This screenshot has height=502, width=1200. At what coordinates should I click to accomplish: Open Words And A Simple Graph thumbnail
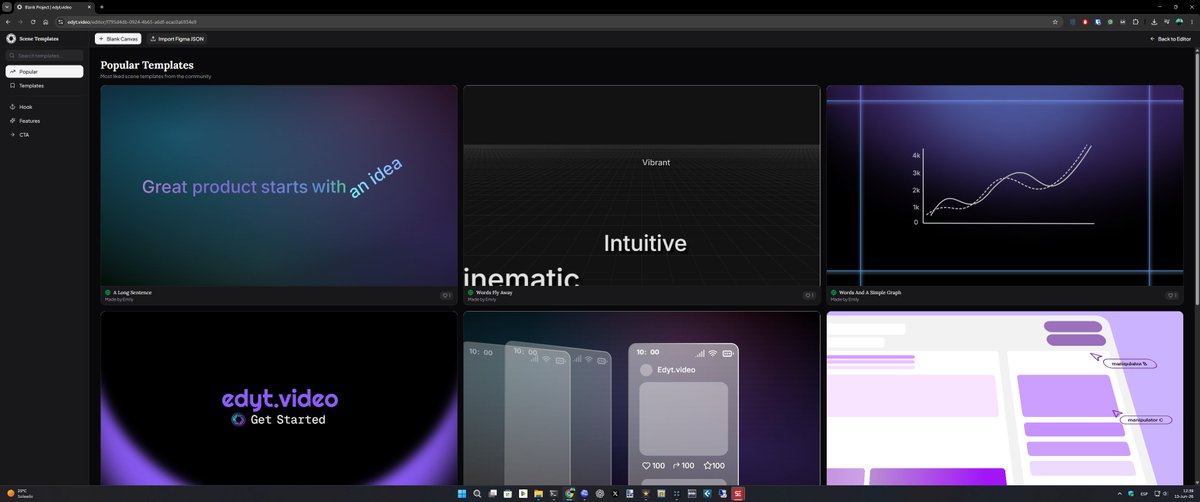(1004, 185)
